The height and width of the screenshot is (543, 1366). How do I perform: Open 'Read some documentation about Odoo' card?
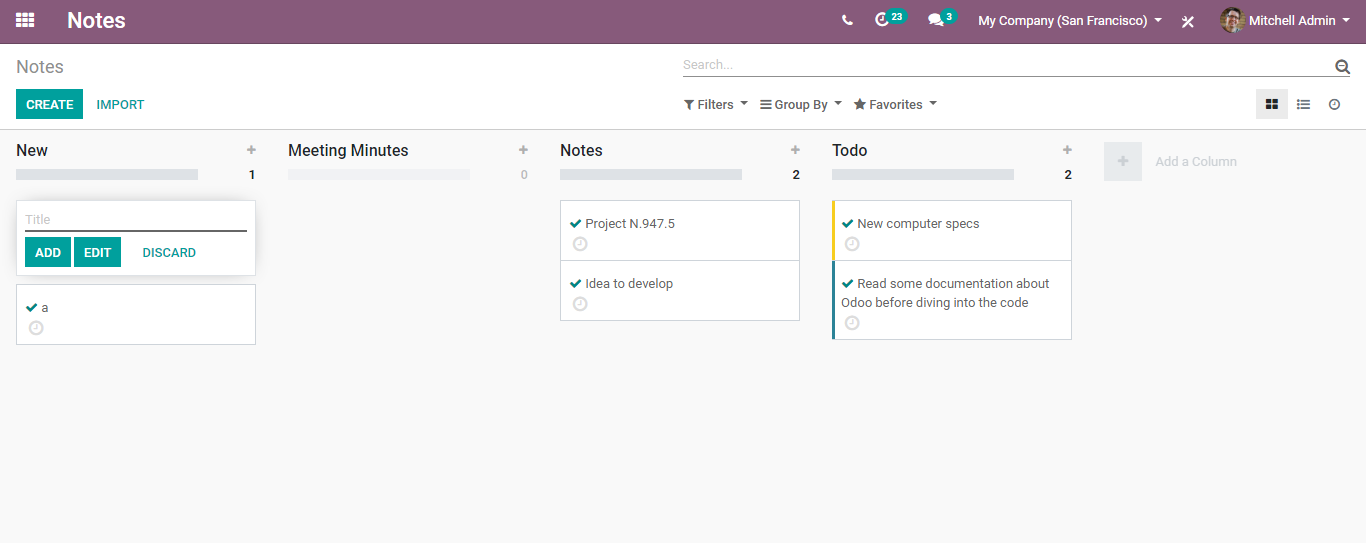952,300
